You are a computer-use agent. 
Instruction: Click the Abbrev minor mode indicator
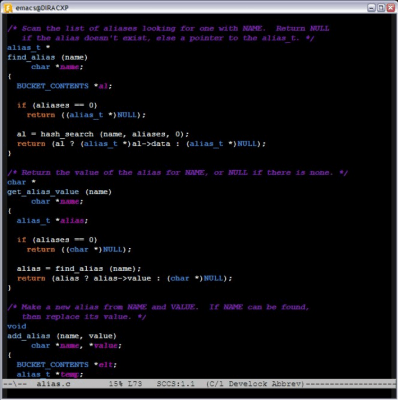coord(287,384)
